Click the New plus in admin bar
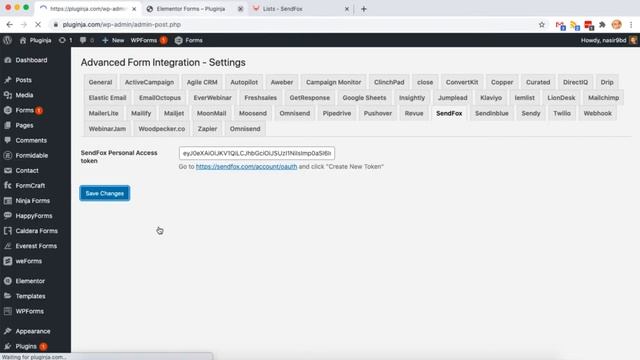The height and width of the screenshot is (360, 640). 113,40
